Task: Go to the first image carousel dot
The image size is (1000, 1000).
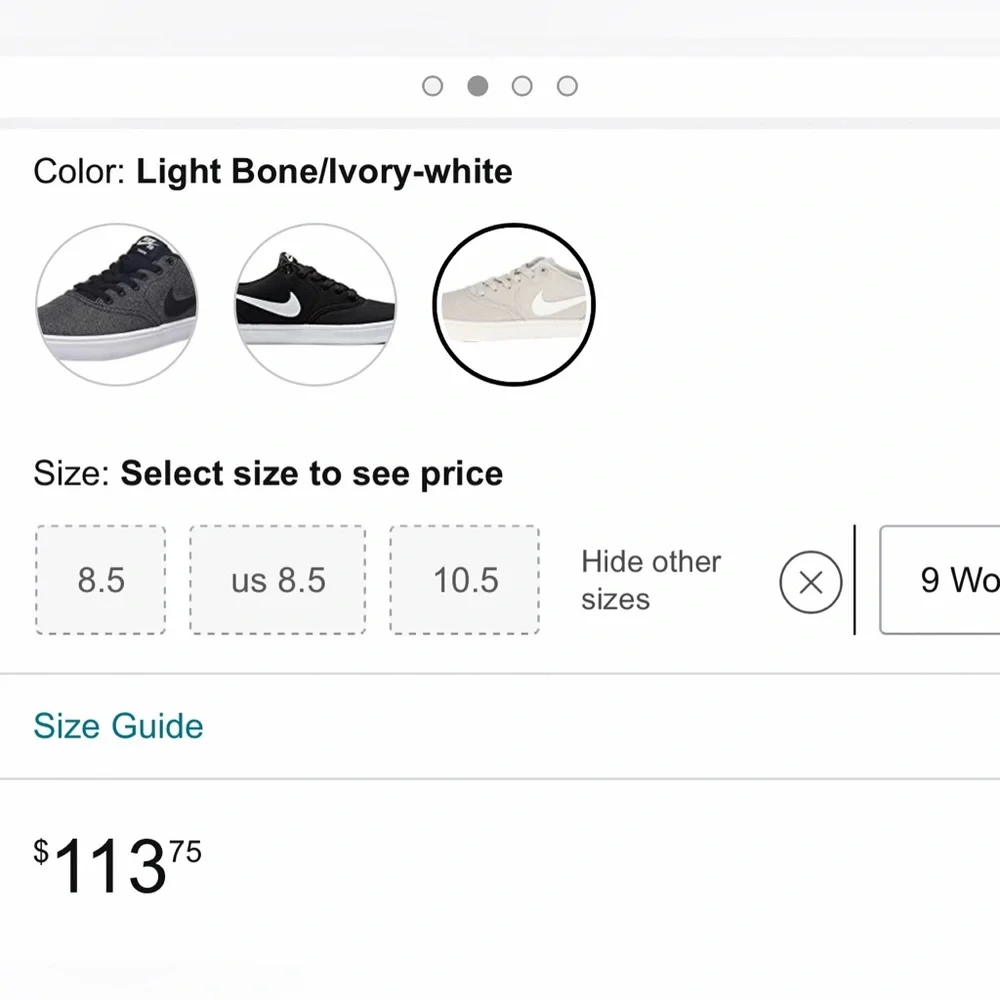Action: tap(432, 86)
